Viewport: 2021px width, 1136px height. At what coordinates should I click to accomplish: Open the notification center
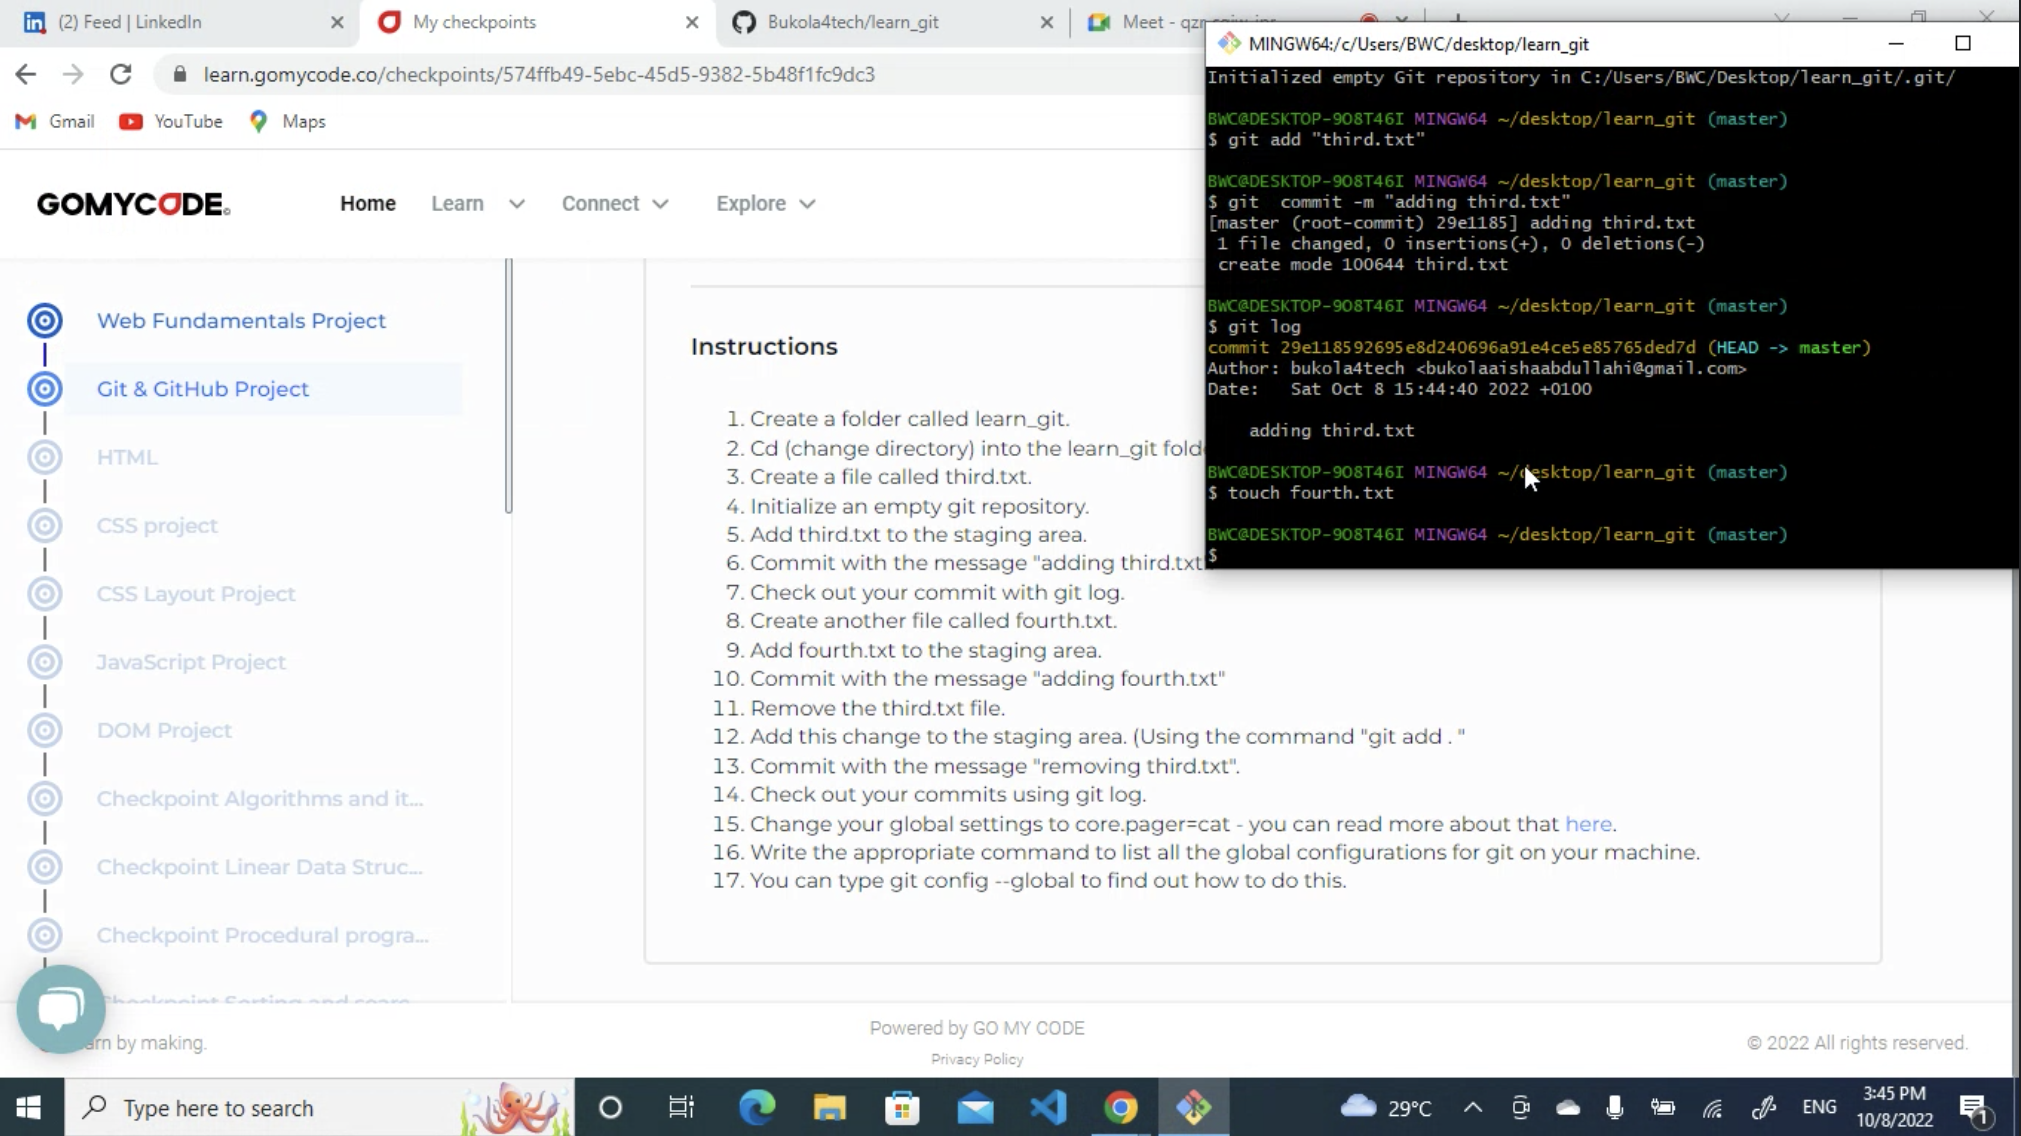(x=1976, y=1107)
